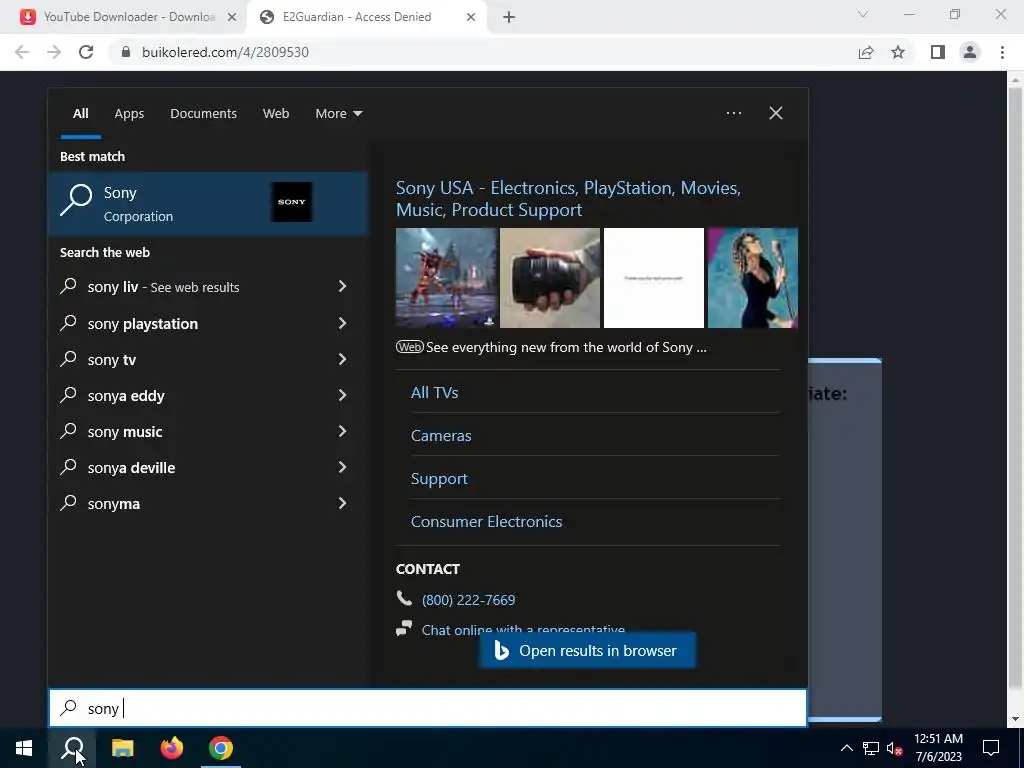Close the Windows search panel
The image size is (1024, 768).
click(776, 113)
